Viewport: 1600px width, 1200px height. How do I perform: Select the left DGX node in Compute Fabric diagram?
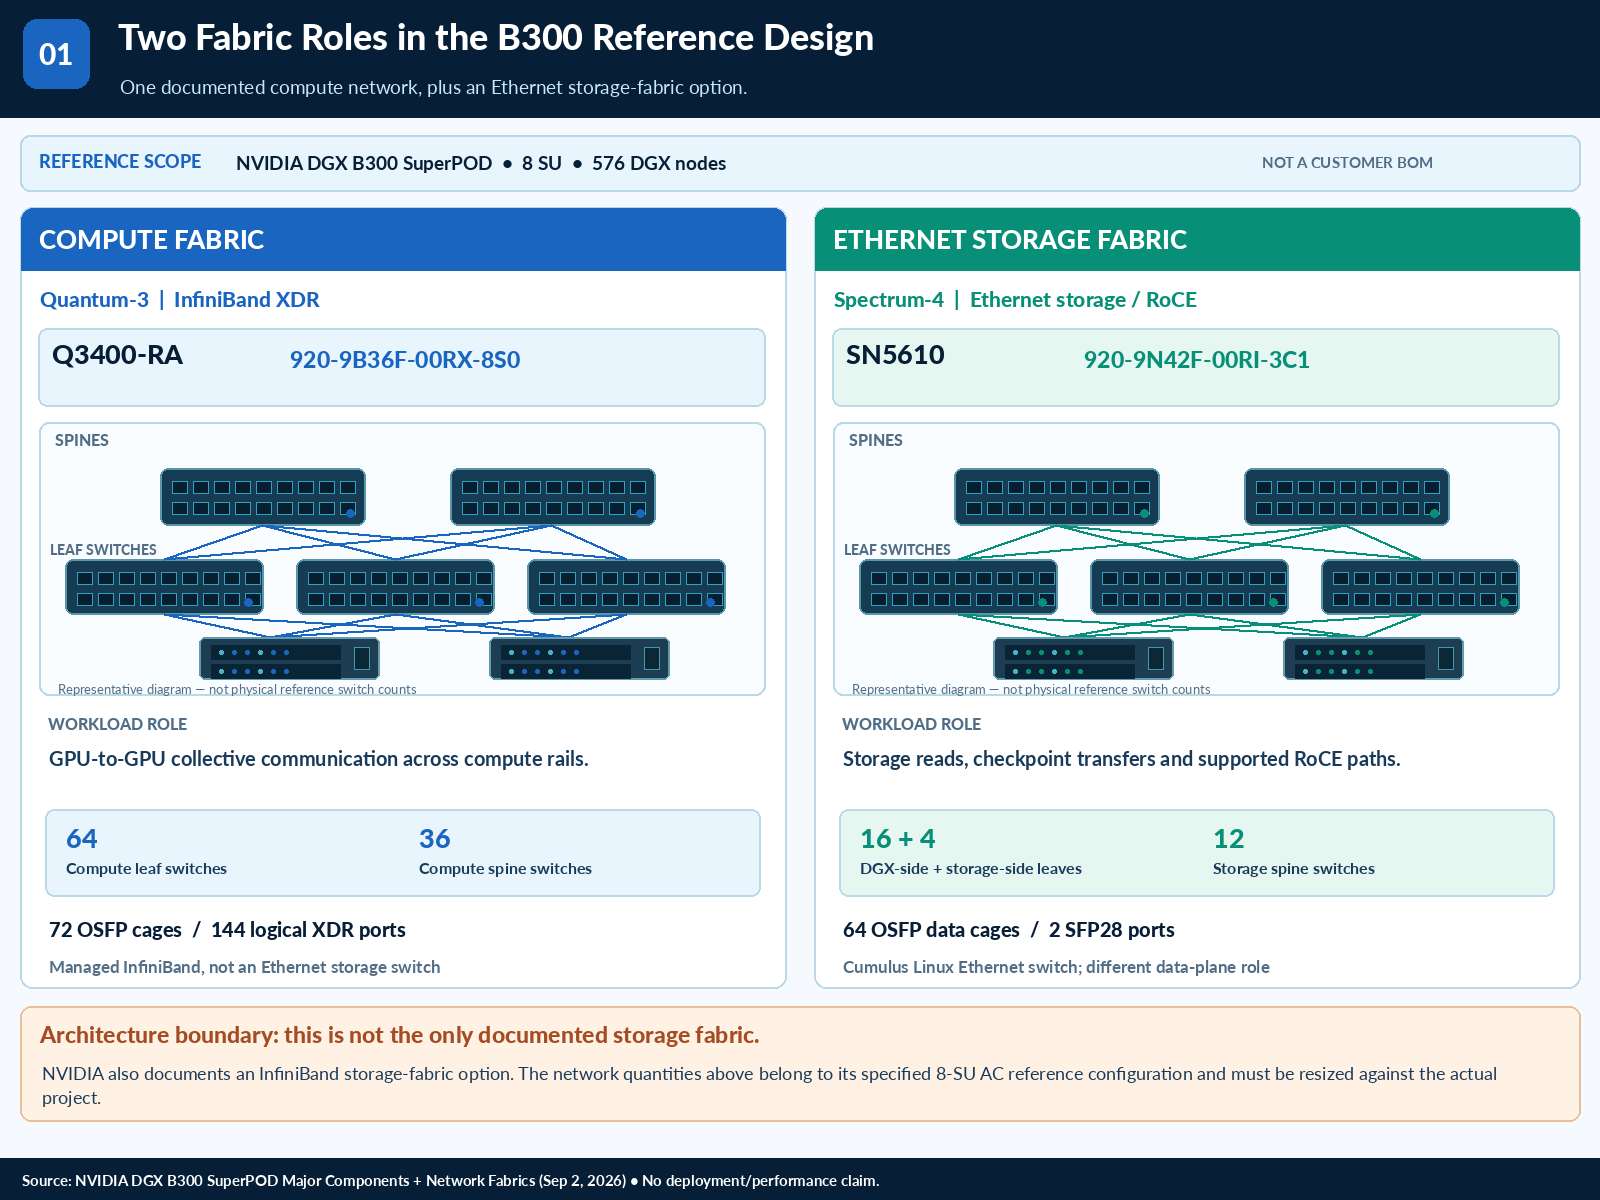coord(289,658)
